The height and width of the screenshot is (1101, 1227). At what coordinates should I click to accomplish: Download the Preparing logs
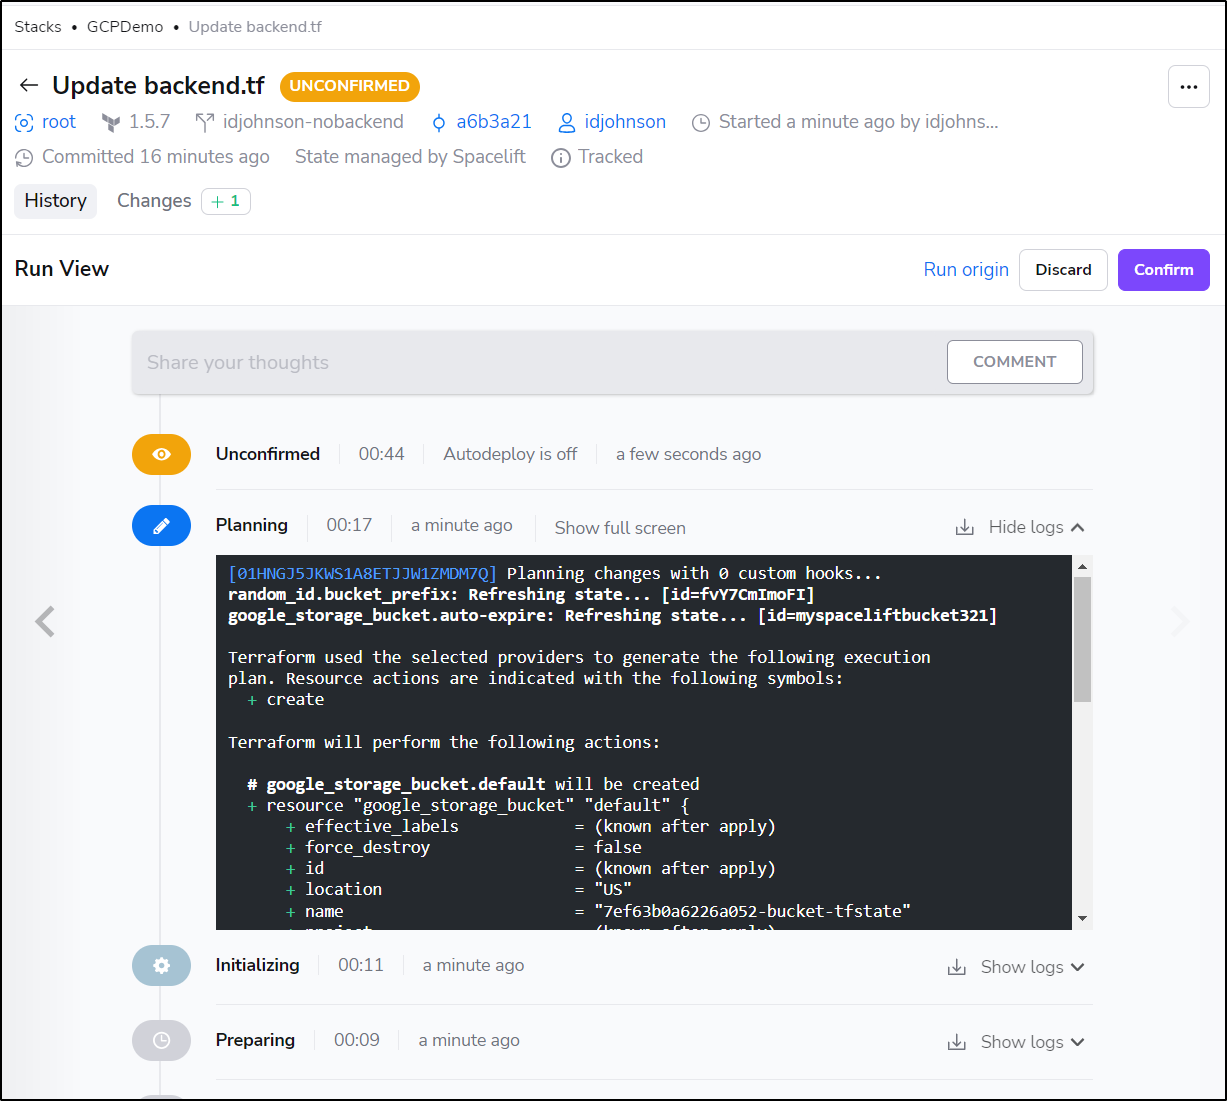957,1042
